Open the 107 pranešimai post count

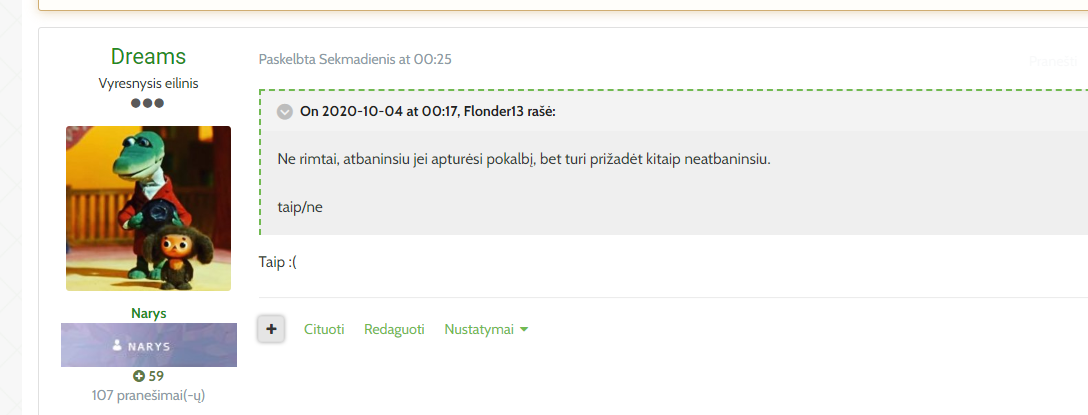(x=148, y=396)
